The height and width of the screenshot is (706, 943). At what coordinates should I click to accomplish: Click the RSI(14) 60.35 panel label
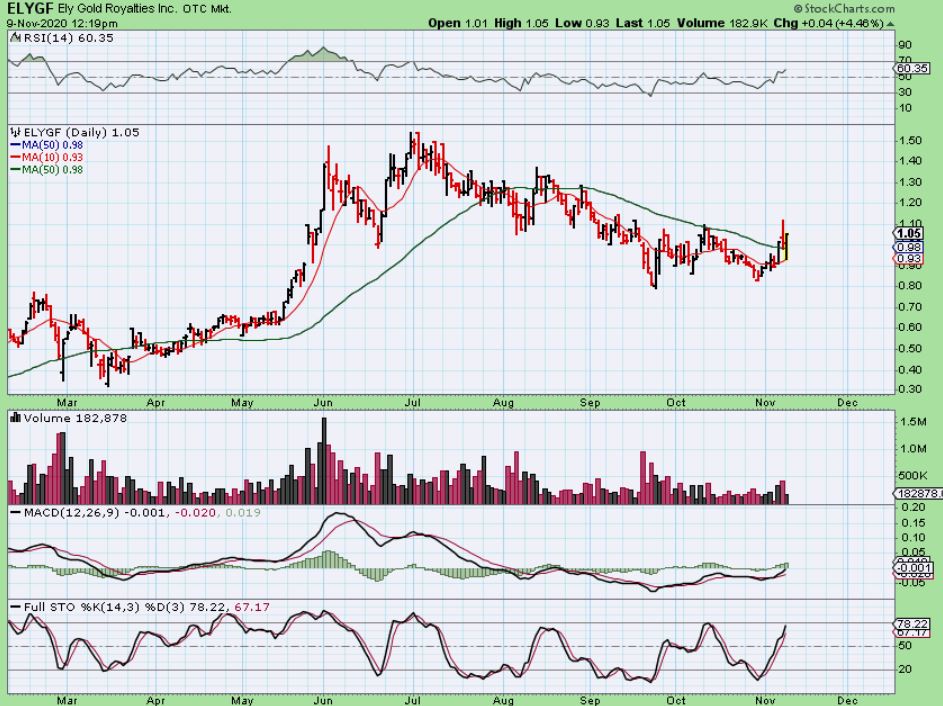(67, 38)
